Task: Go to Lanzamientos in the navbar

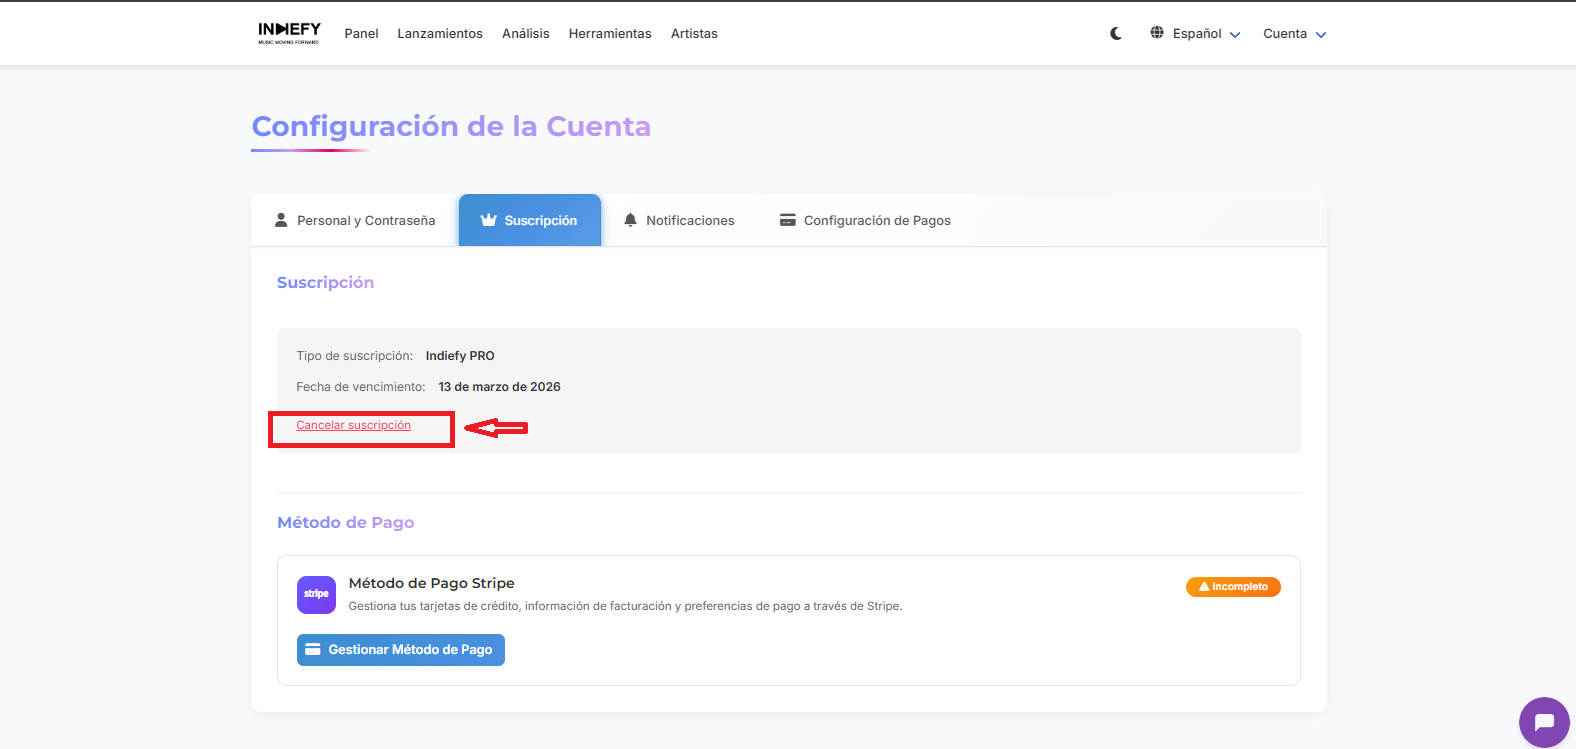Action: pos(440,34)
